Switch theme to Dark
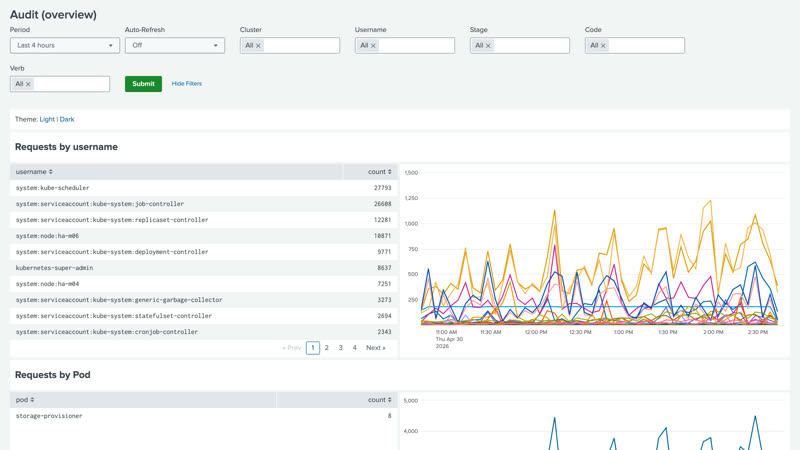This screenshot has height=450, width=800. [x=67, y=119]
